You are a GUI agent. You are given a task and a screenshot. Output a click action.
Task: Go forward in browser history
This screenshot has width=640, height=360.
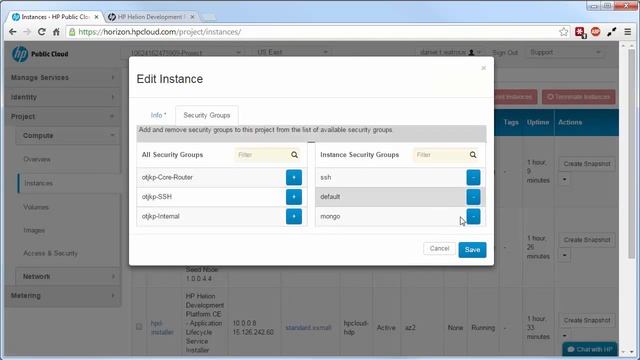tap(27, 31)
